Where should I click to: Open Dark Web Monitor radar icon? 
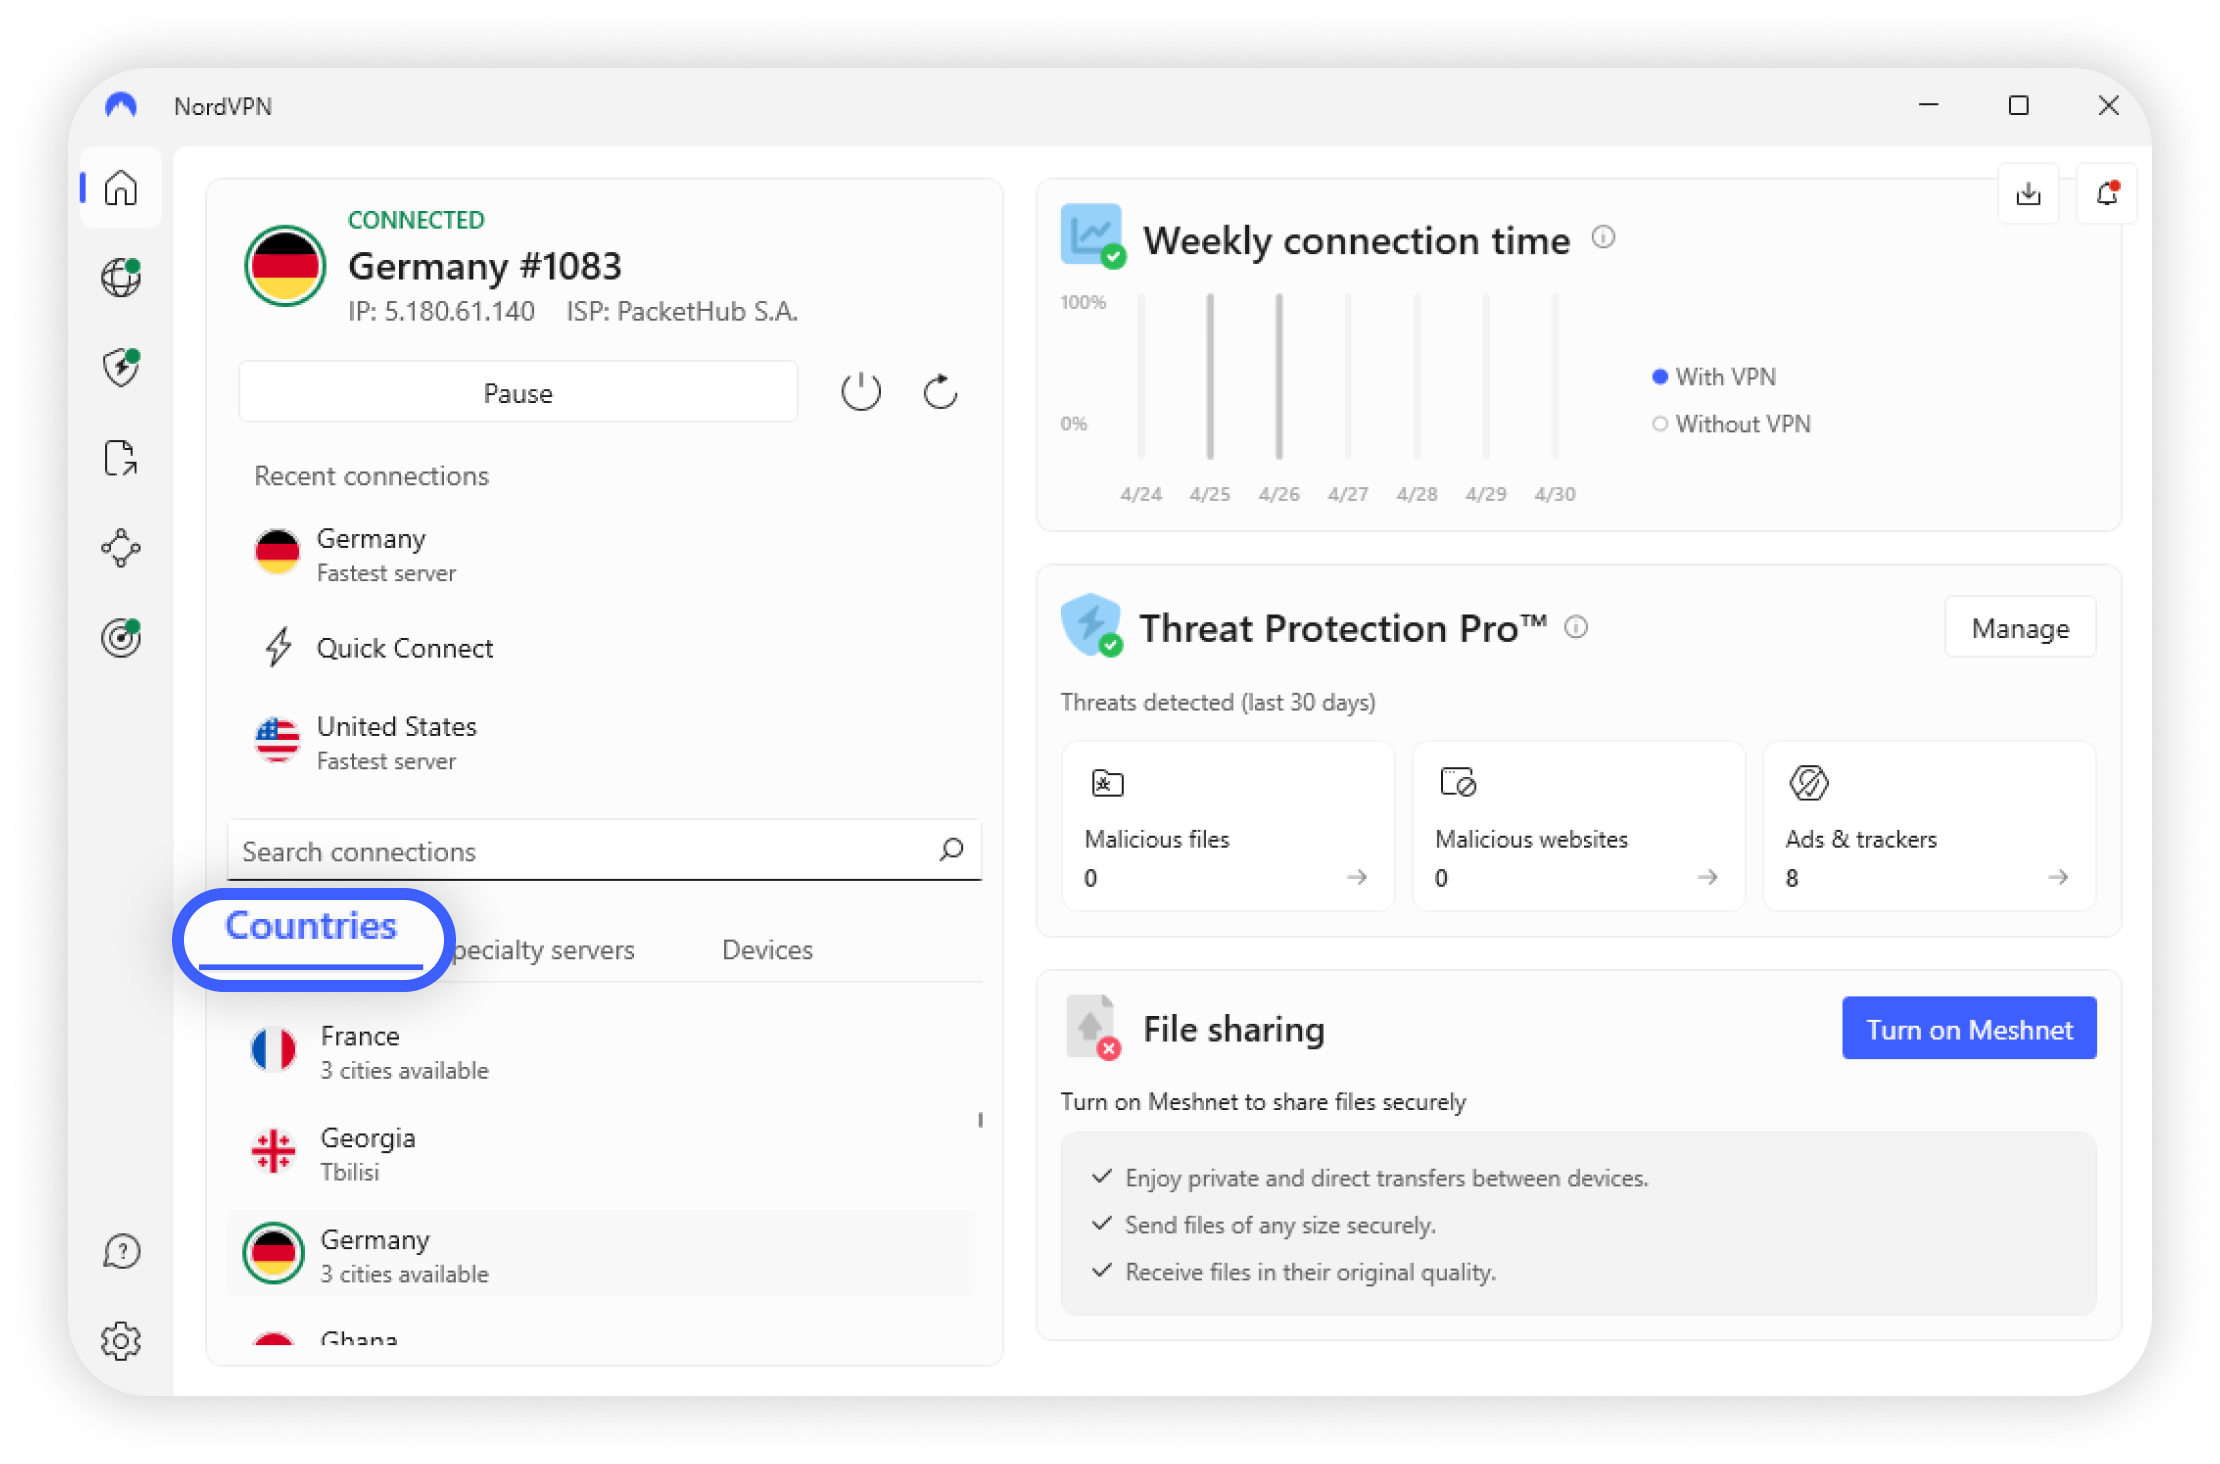click(121, 638)
